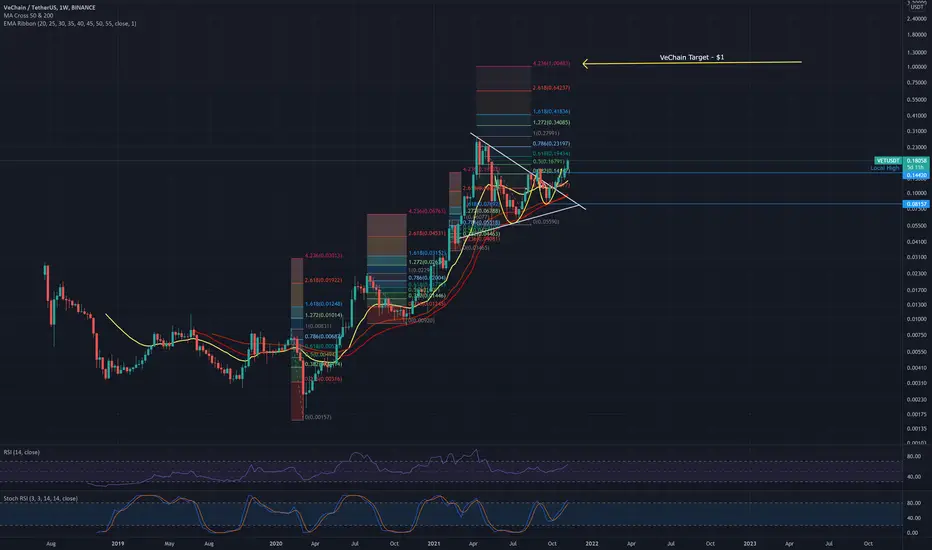932x550 pixels.
Task: Select Fibonacci level 2.618(0.04531)
Action: coord(427,233)
